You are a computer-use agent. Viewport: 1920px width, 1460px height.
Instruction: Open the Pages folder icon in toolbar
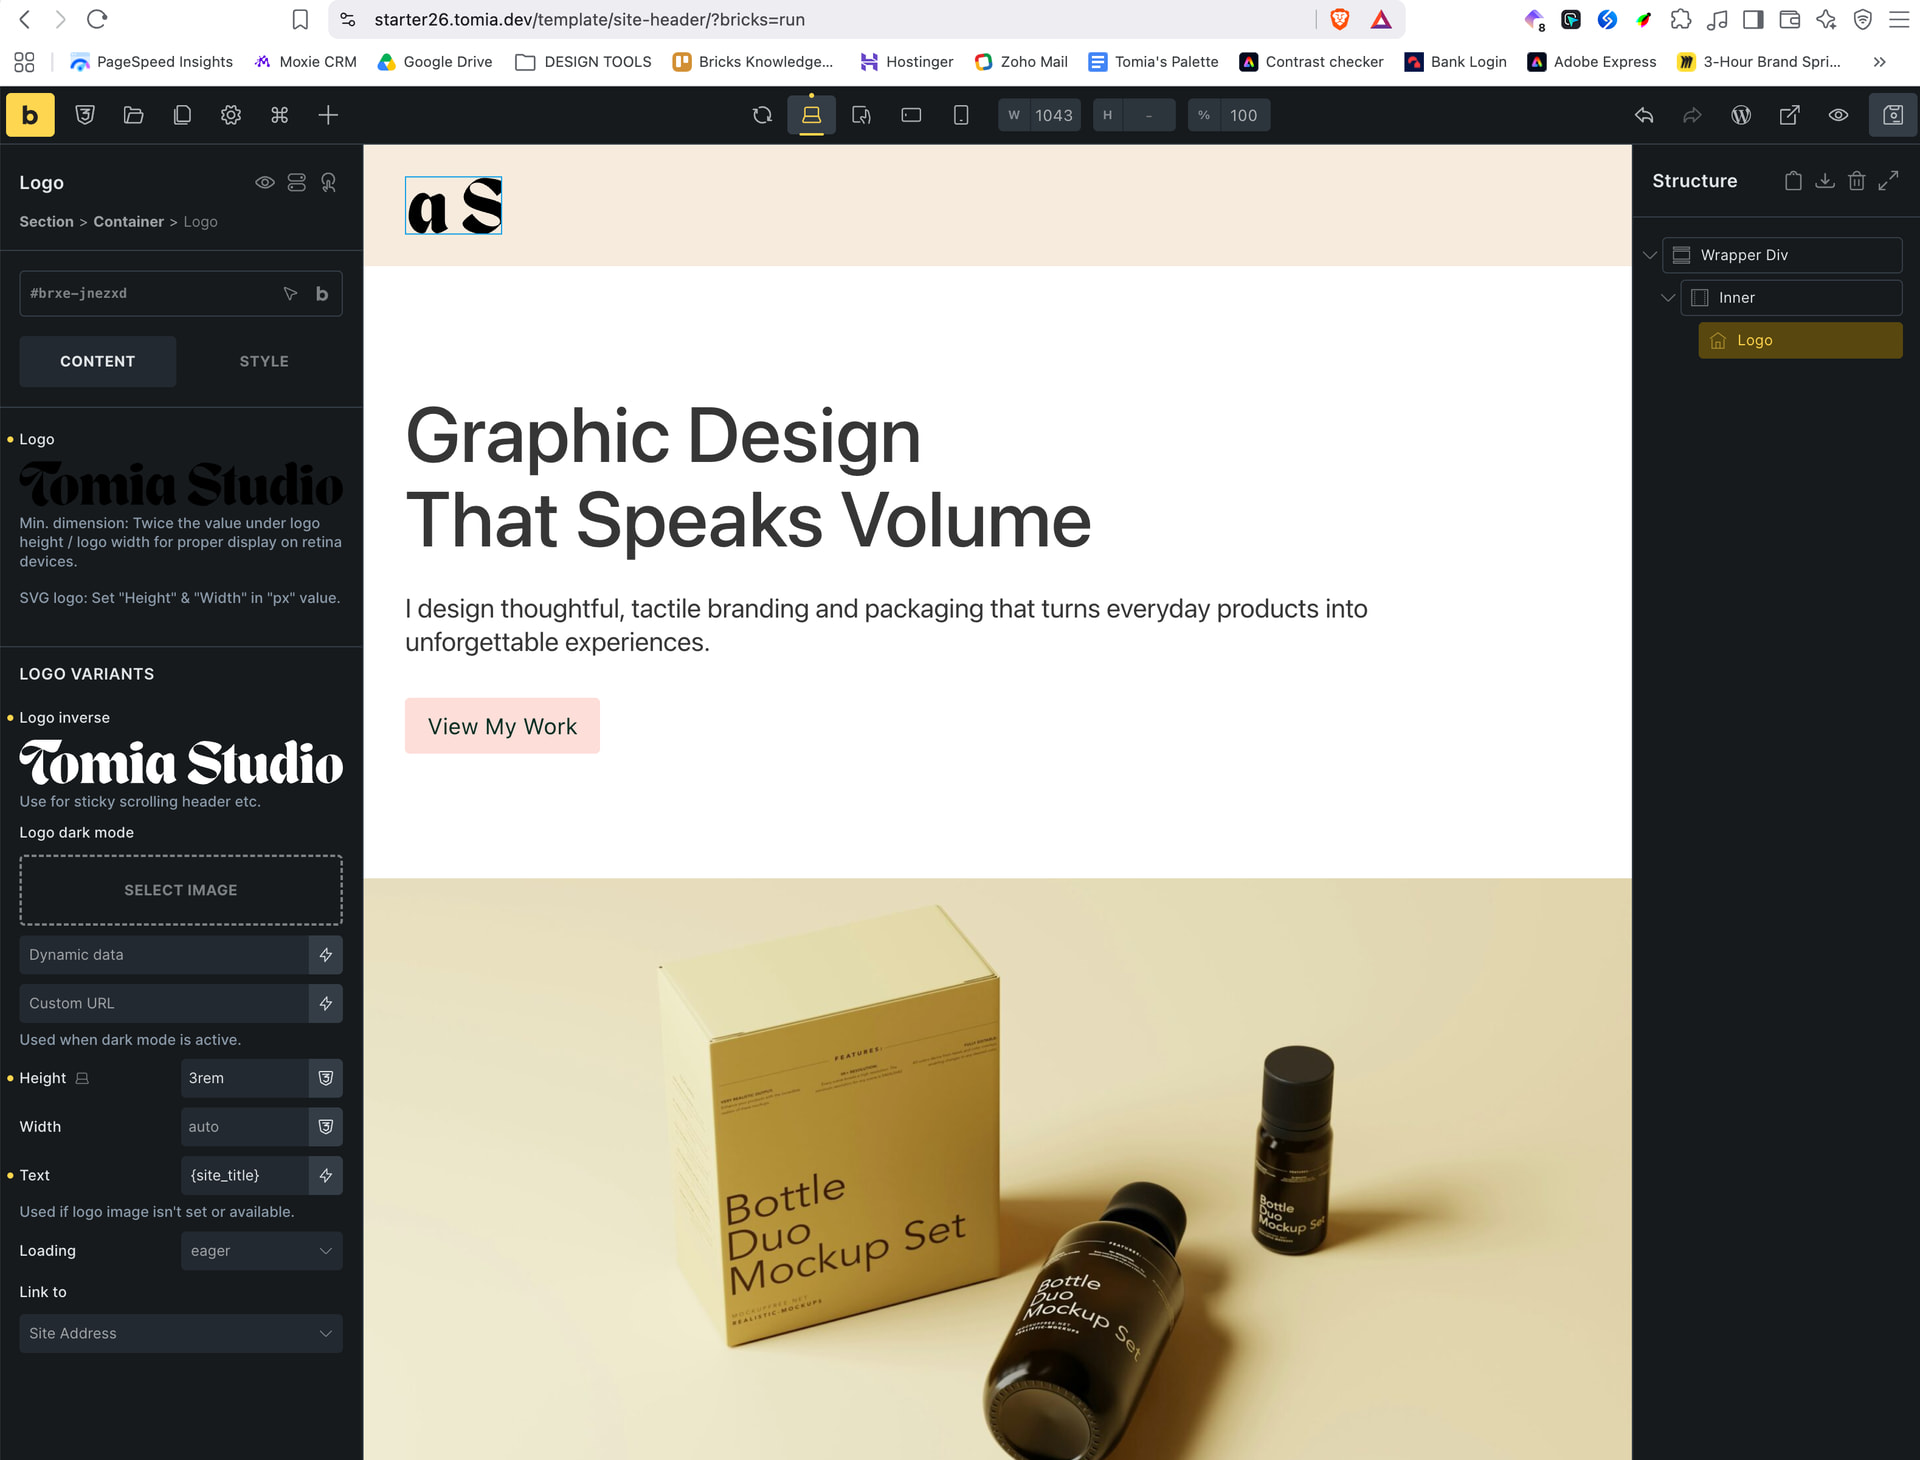pyautogui.click(x=133, y=115)
